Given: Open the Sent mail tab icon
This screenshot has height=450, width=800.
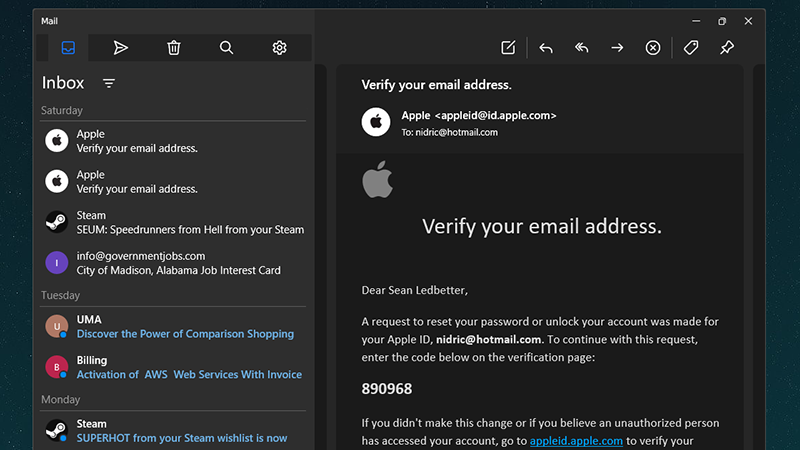Looking at the screenshot, I should (x=121, y=47).
